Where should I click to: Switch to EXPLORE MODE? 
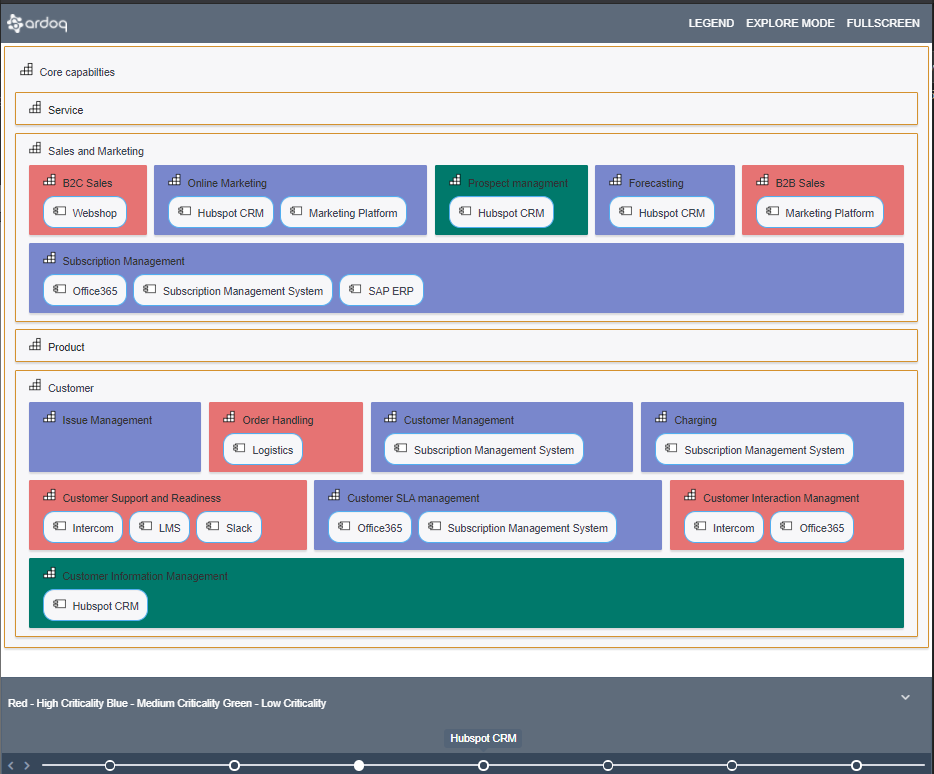click(790, 23)
